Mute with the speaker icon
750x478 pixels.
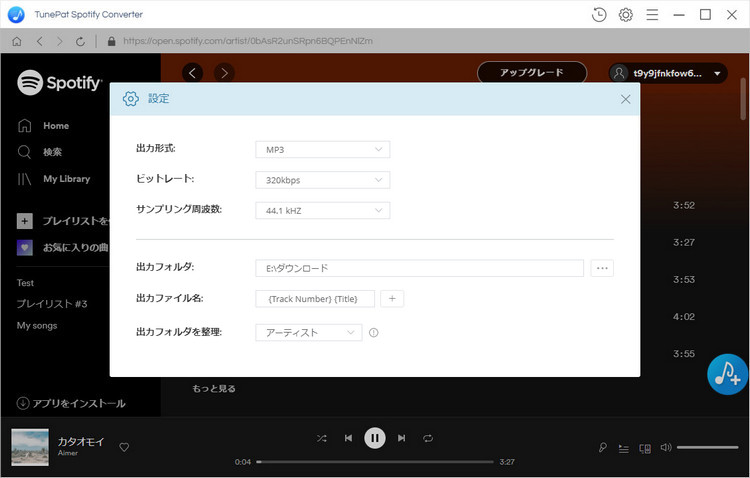tap(666, 447)
